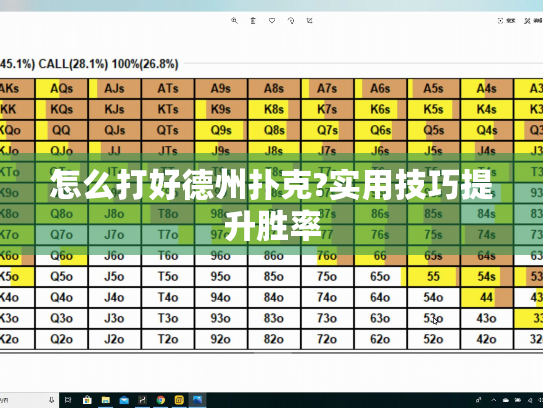Screen dimensions: 543x408
Task: Choose the K8s cell
Action: click(274, 109)
